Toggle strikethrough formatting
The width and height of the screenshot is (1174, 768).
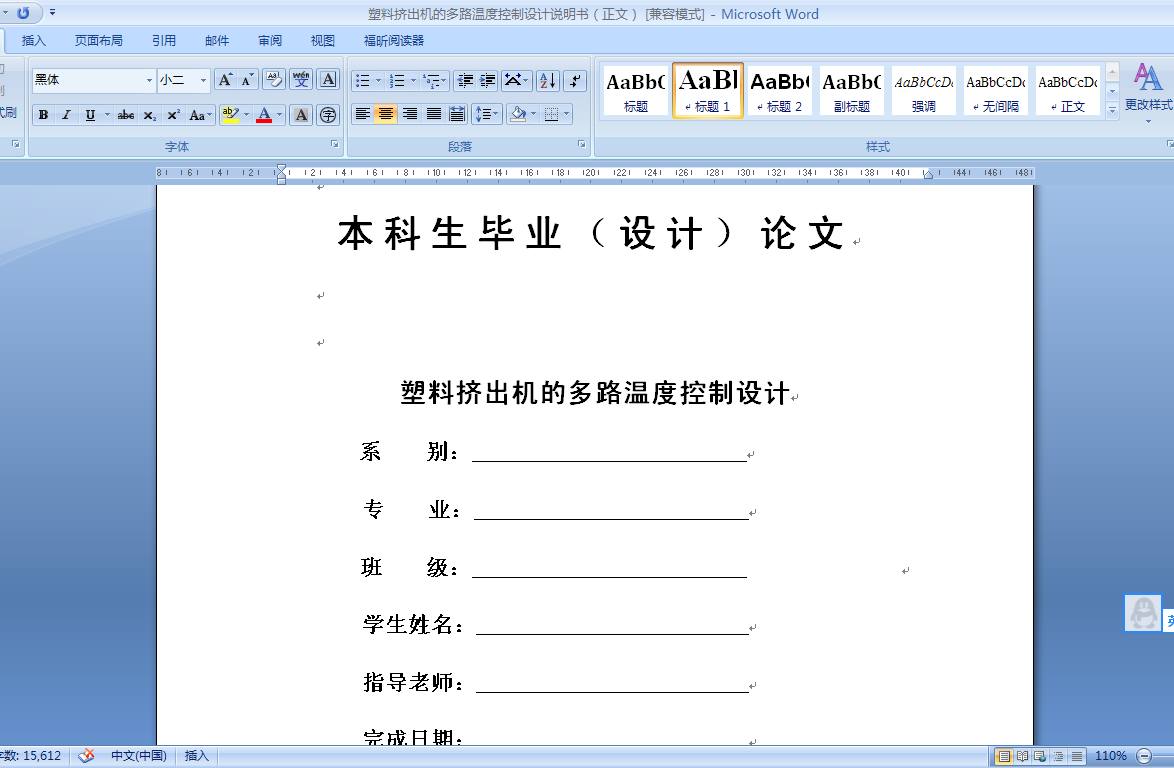click(x=126, y=115)
